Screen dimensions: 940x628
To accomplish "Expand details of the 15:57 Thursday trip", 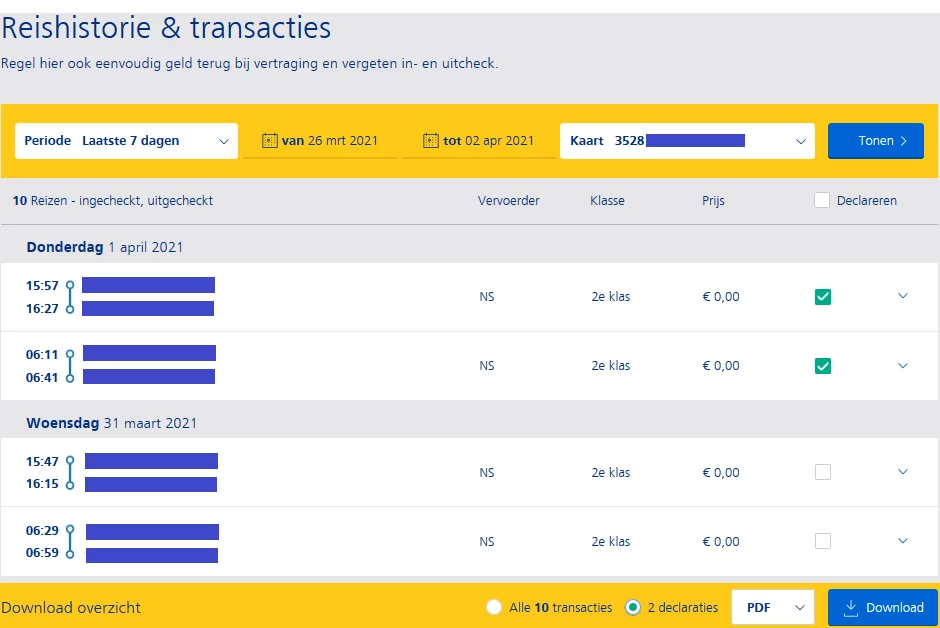I will point(903,296).
